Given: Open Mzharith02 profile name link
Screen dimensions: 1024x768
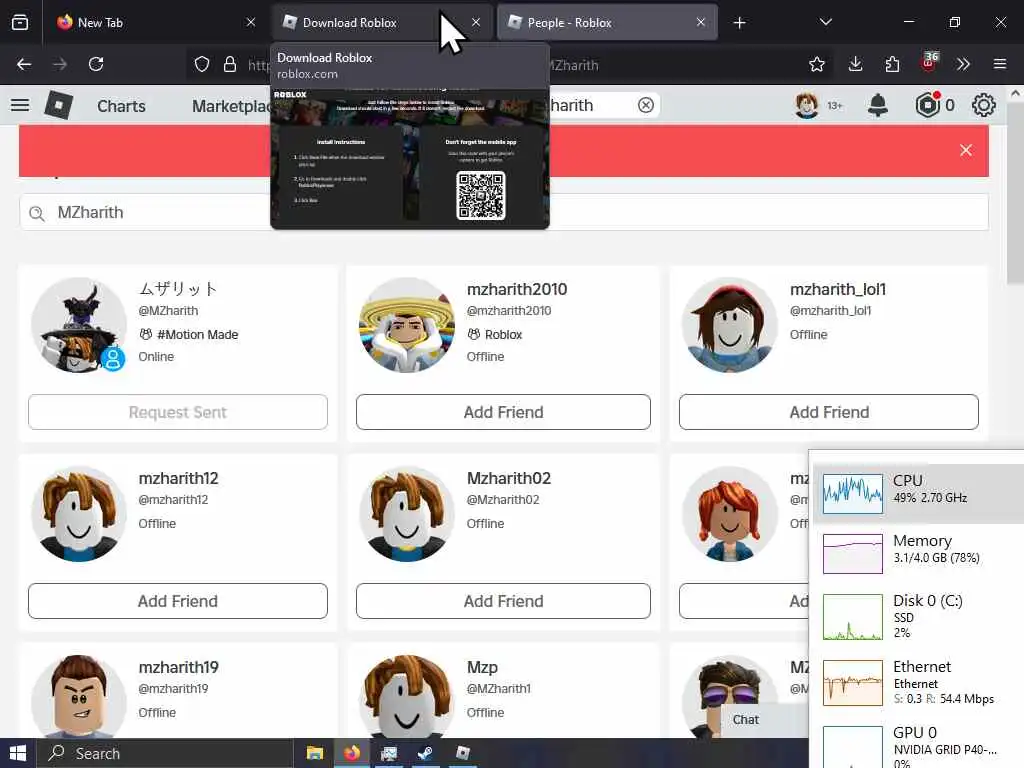Looking at the screenshot, I should tap(509, 478).
